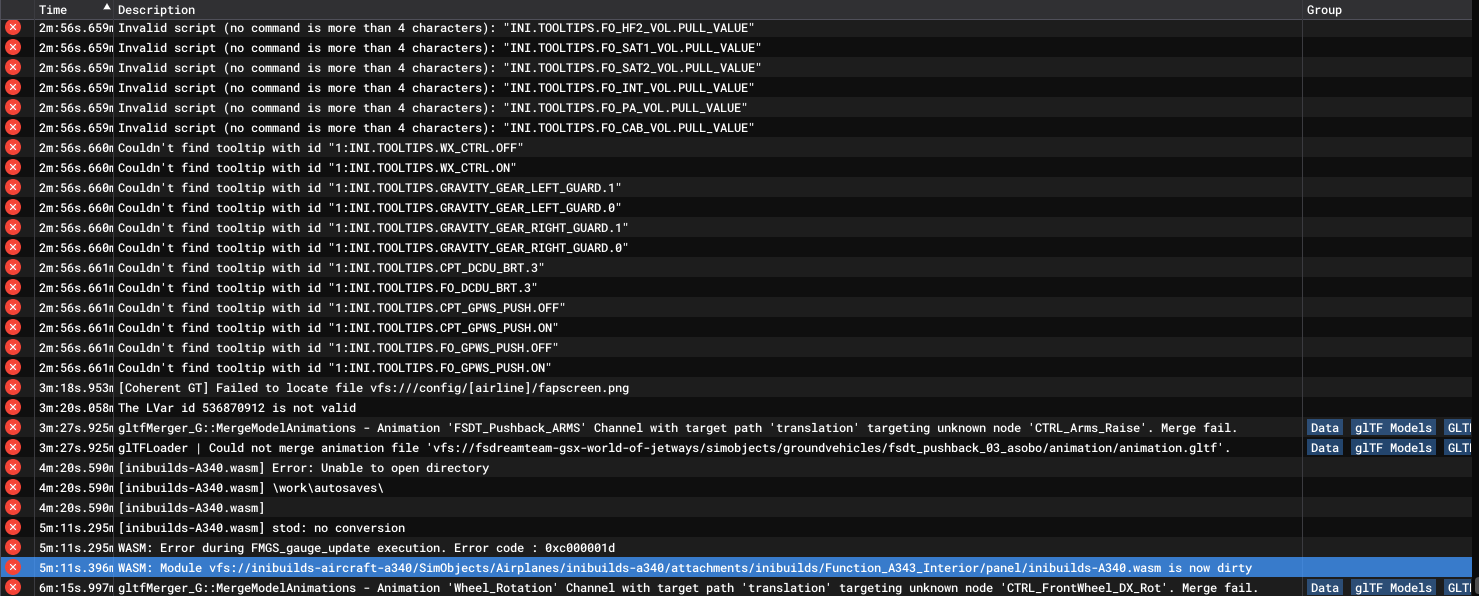Click error icon for Wheel_Rotation merge fail row
The height and width of the screenshot is (596, 1479).
pyautogui.click(x=13, y=588)
